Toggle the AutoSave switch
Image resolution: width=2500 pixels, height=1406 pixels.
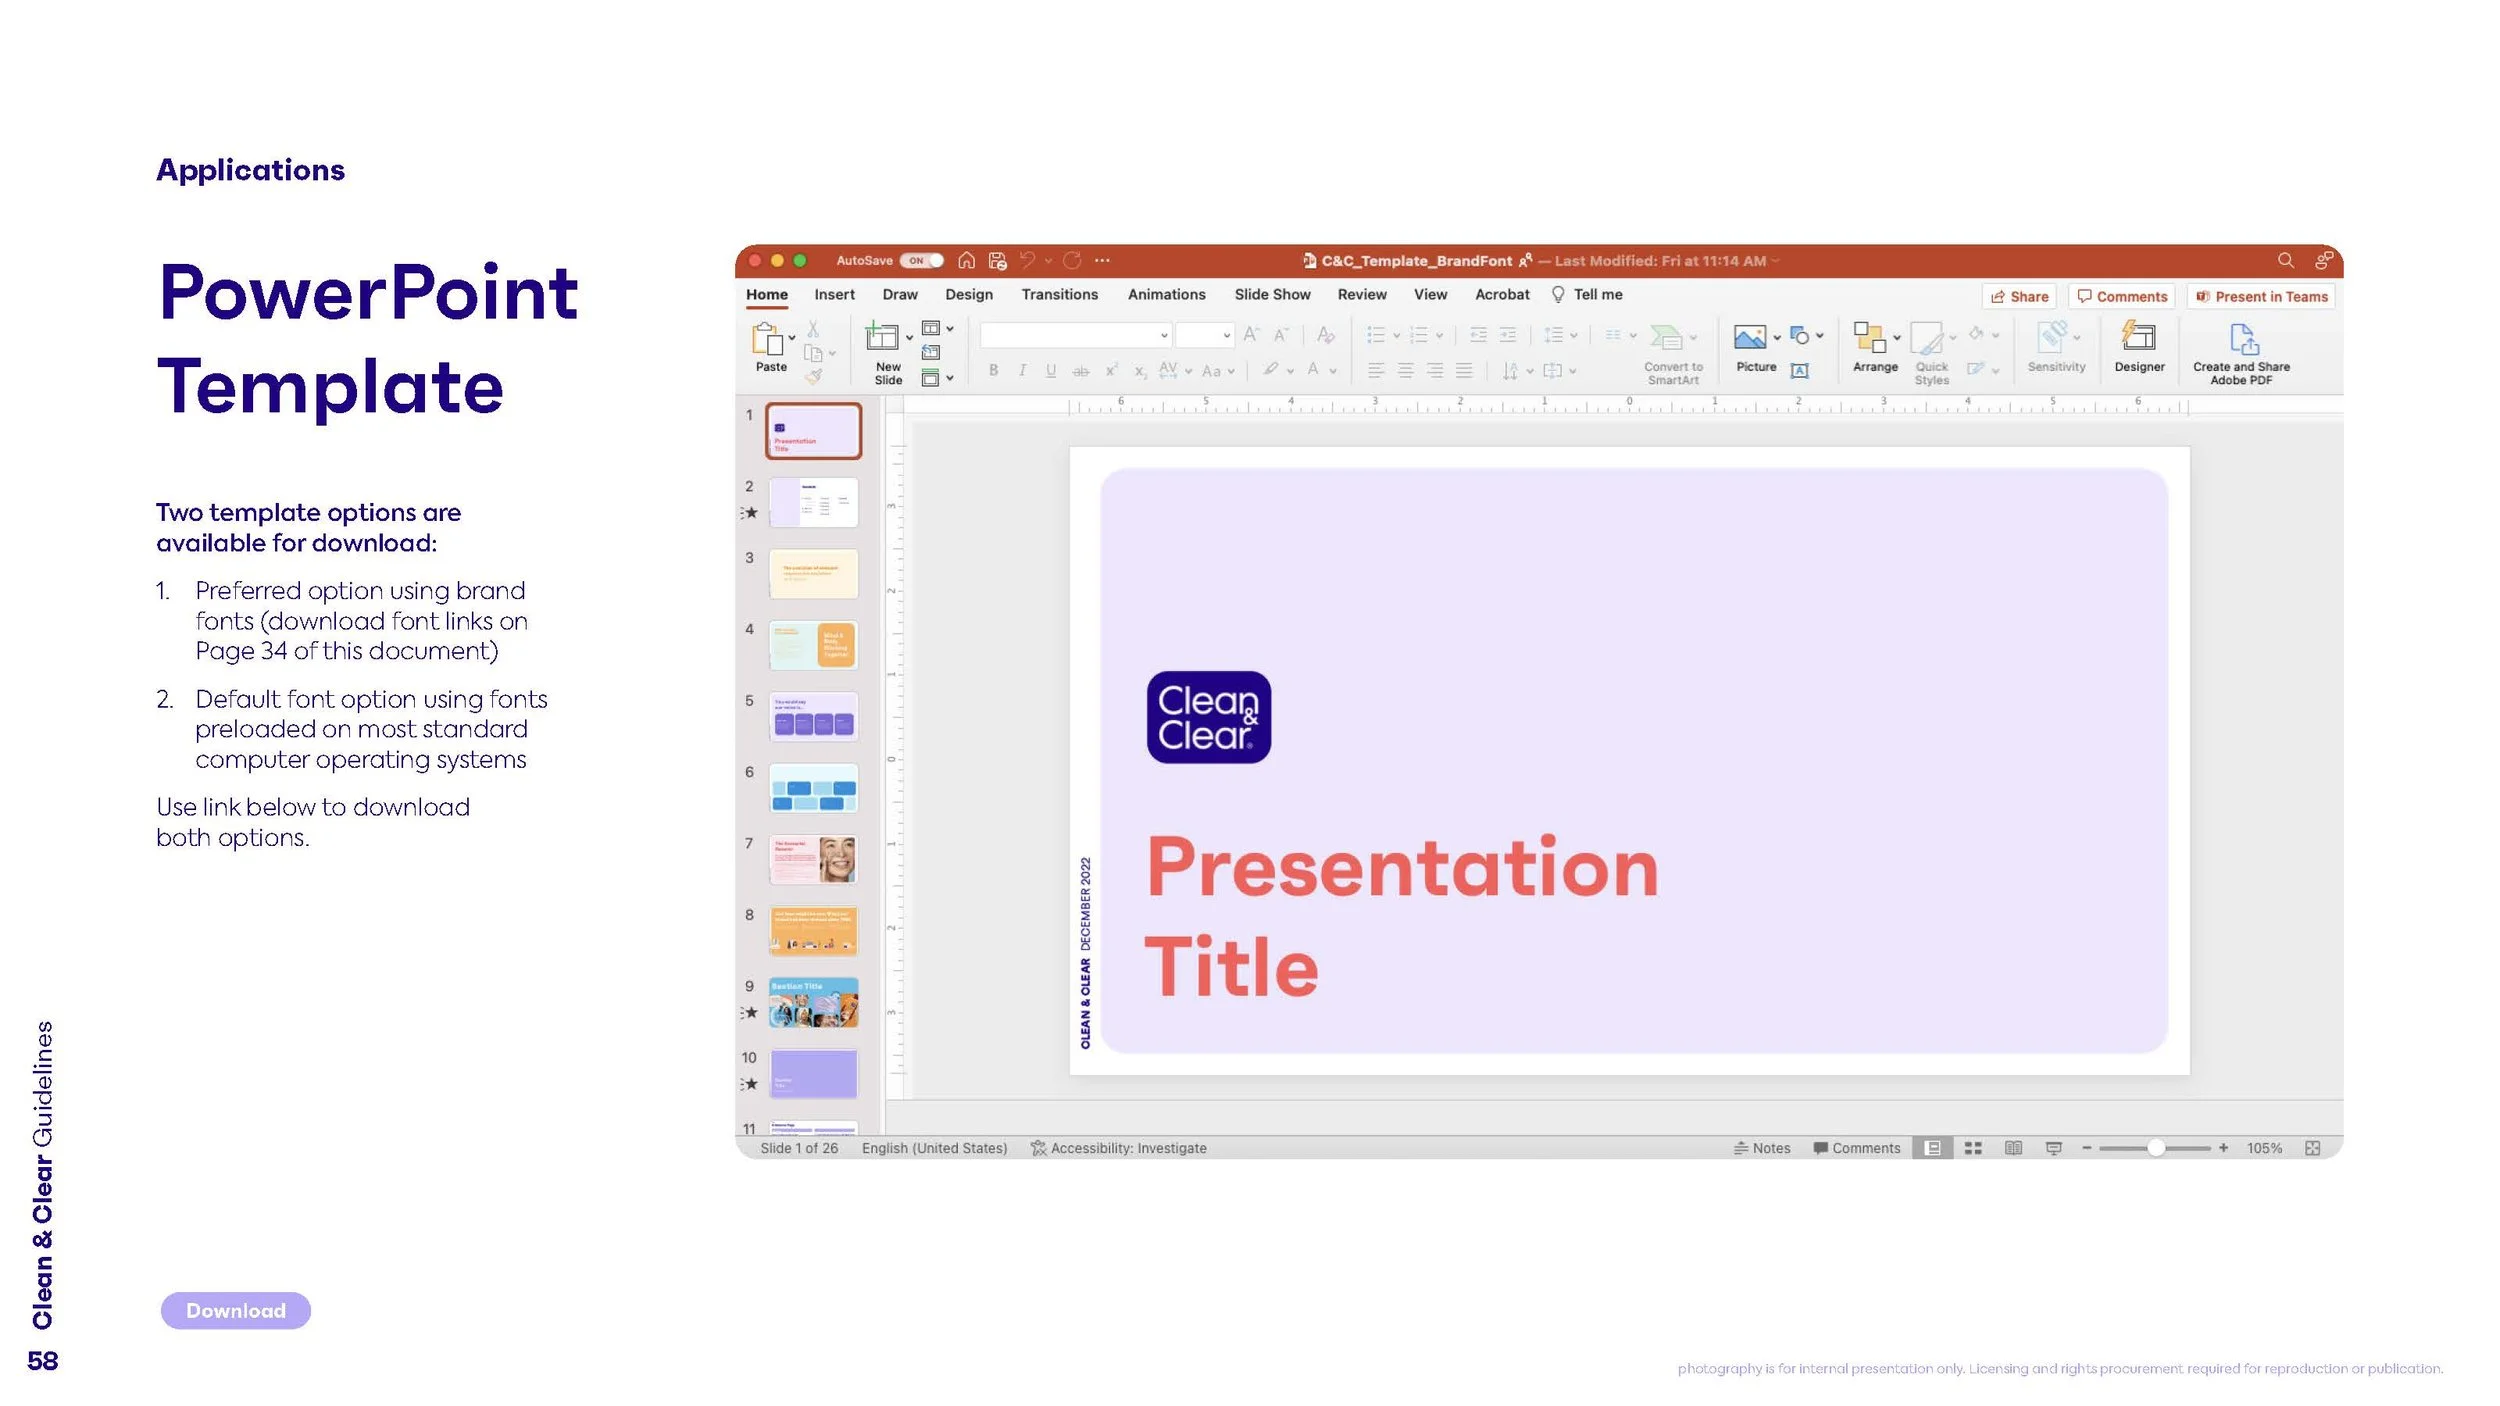920,260
